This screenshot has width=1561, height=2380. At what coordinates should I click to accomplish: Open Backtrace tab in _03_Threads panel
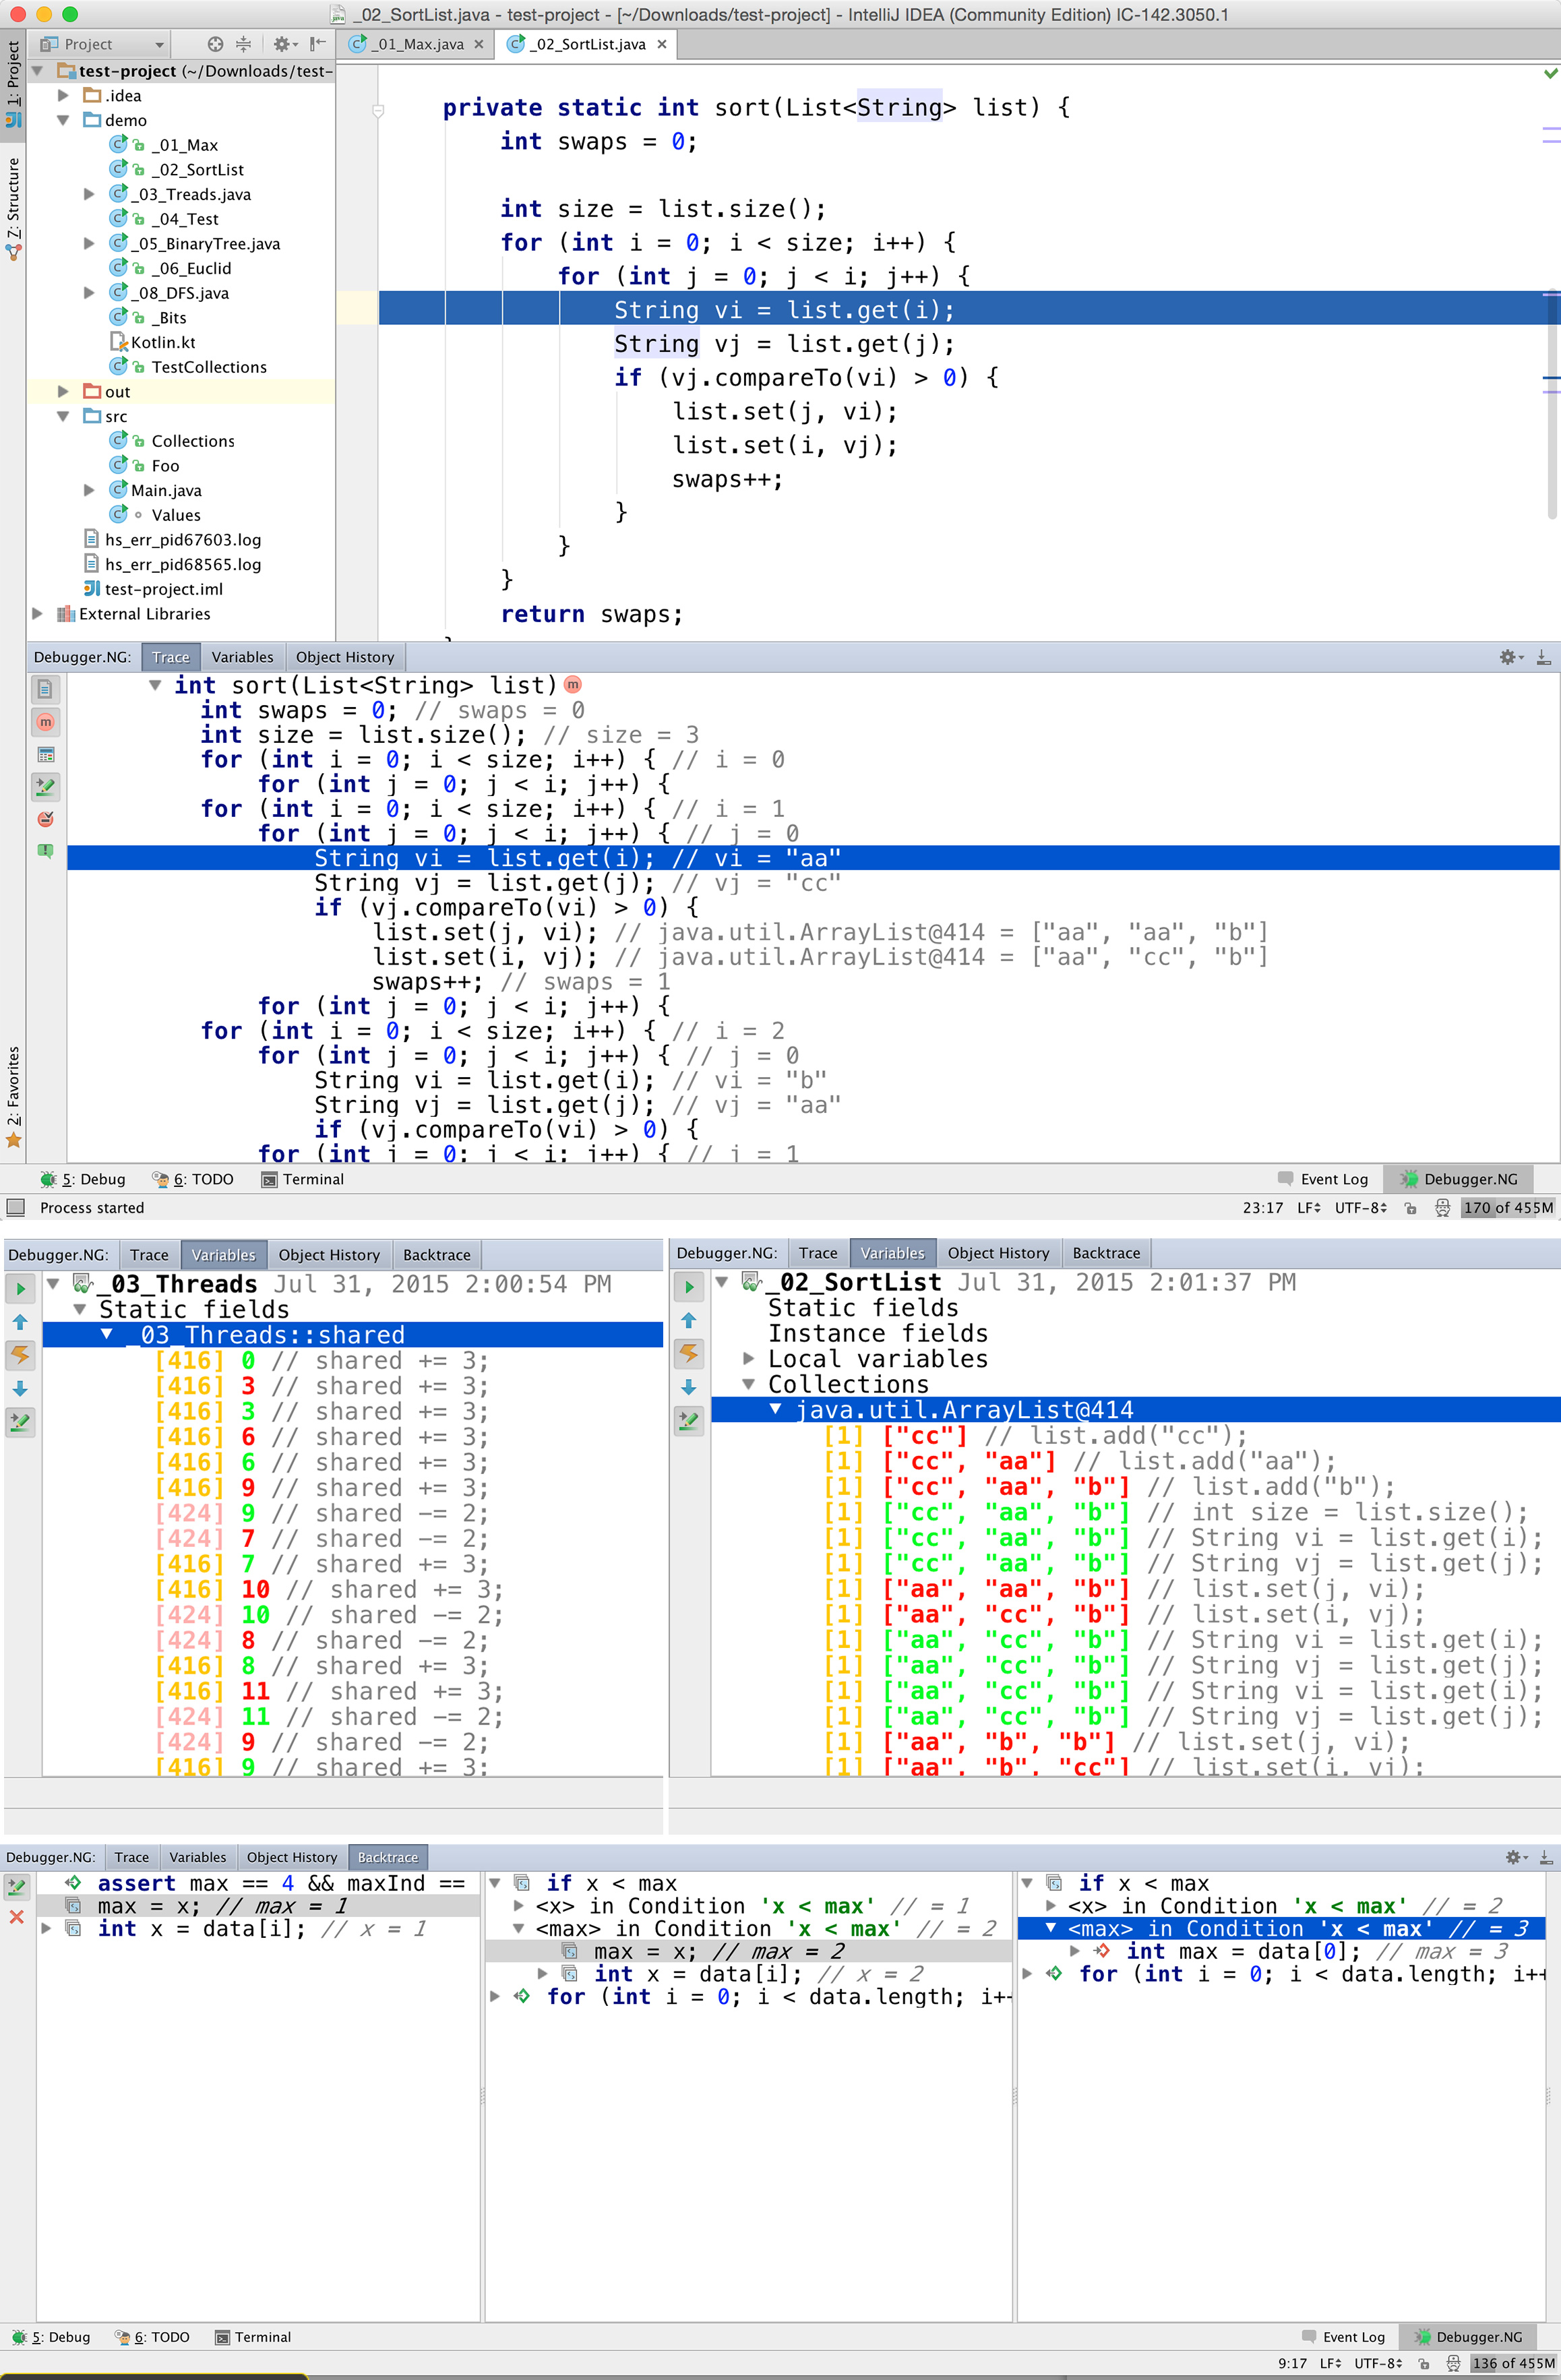[437, 1255]
